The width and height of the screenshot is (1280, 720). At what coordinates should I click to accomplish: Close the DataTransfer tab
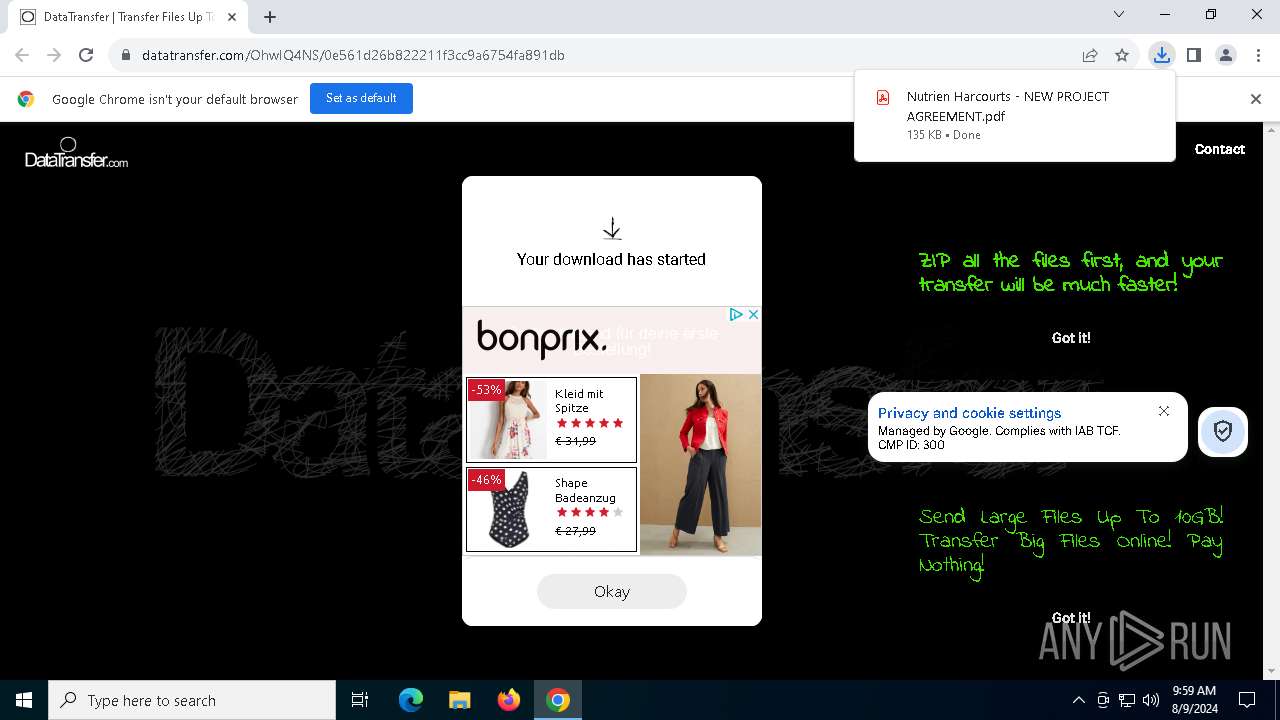[x=232, y=17]
